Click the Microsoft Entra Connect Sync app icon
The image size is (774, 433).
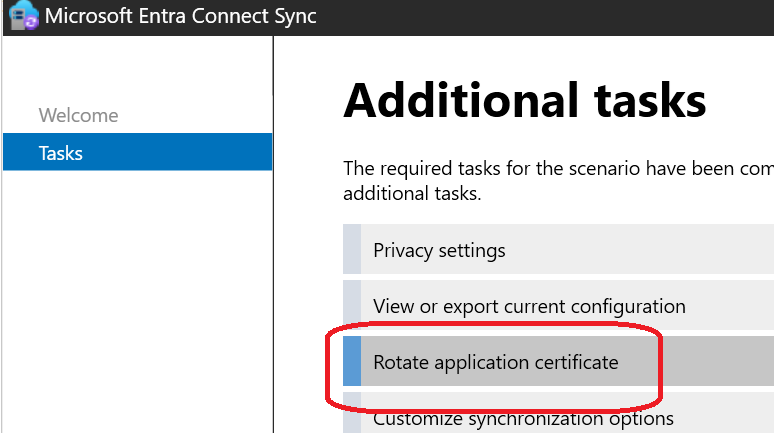[22, 17]
